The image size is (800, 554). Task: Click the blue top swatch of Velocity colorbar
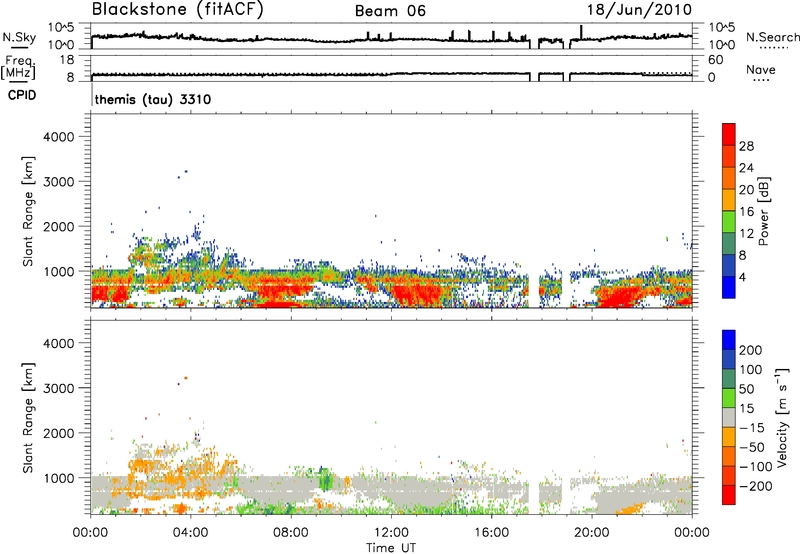pos(729,340)
